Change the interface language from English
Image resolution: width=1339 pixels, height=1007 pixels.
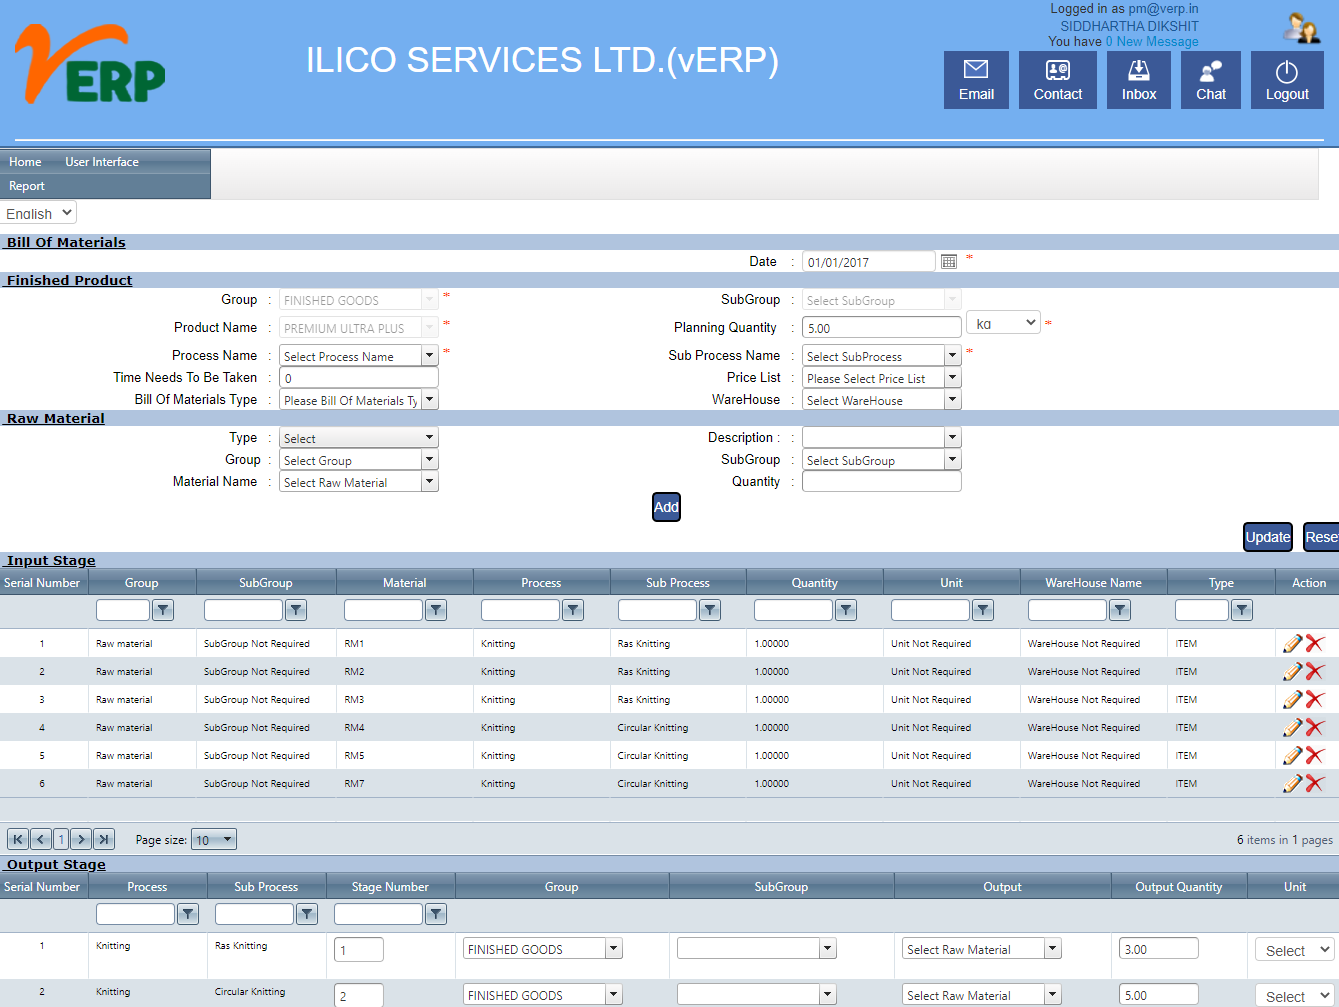tap(38, 212)
